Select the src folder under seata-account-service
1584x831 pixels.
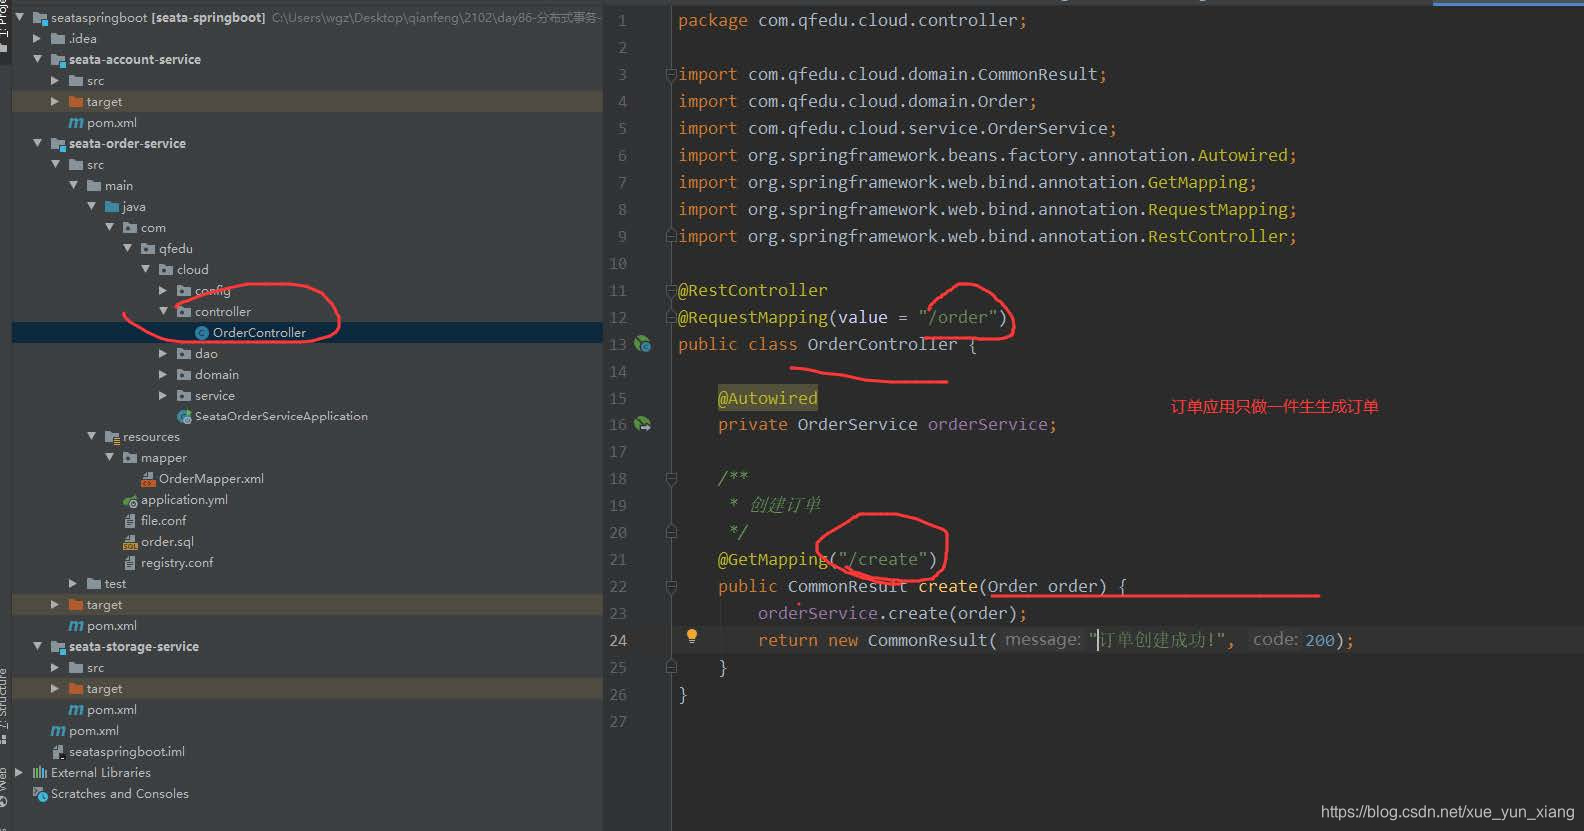(307, 81)
